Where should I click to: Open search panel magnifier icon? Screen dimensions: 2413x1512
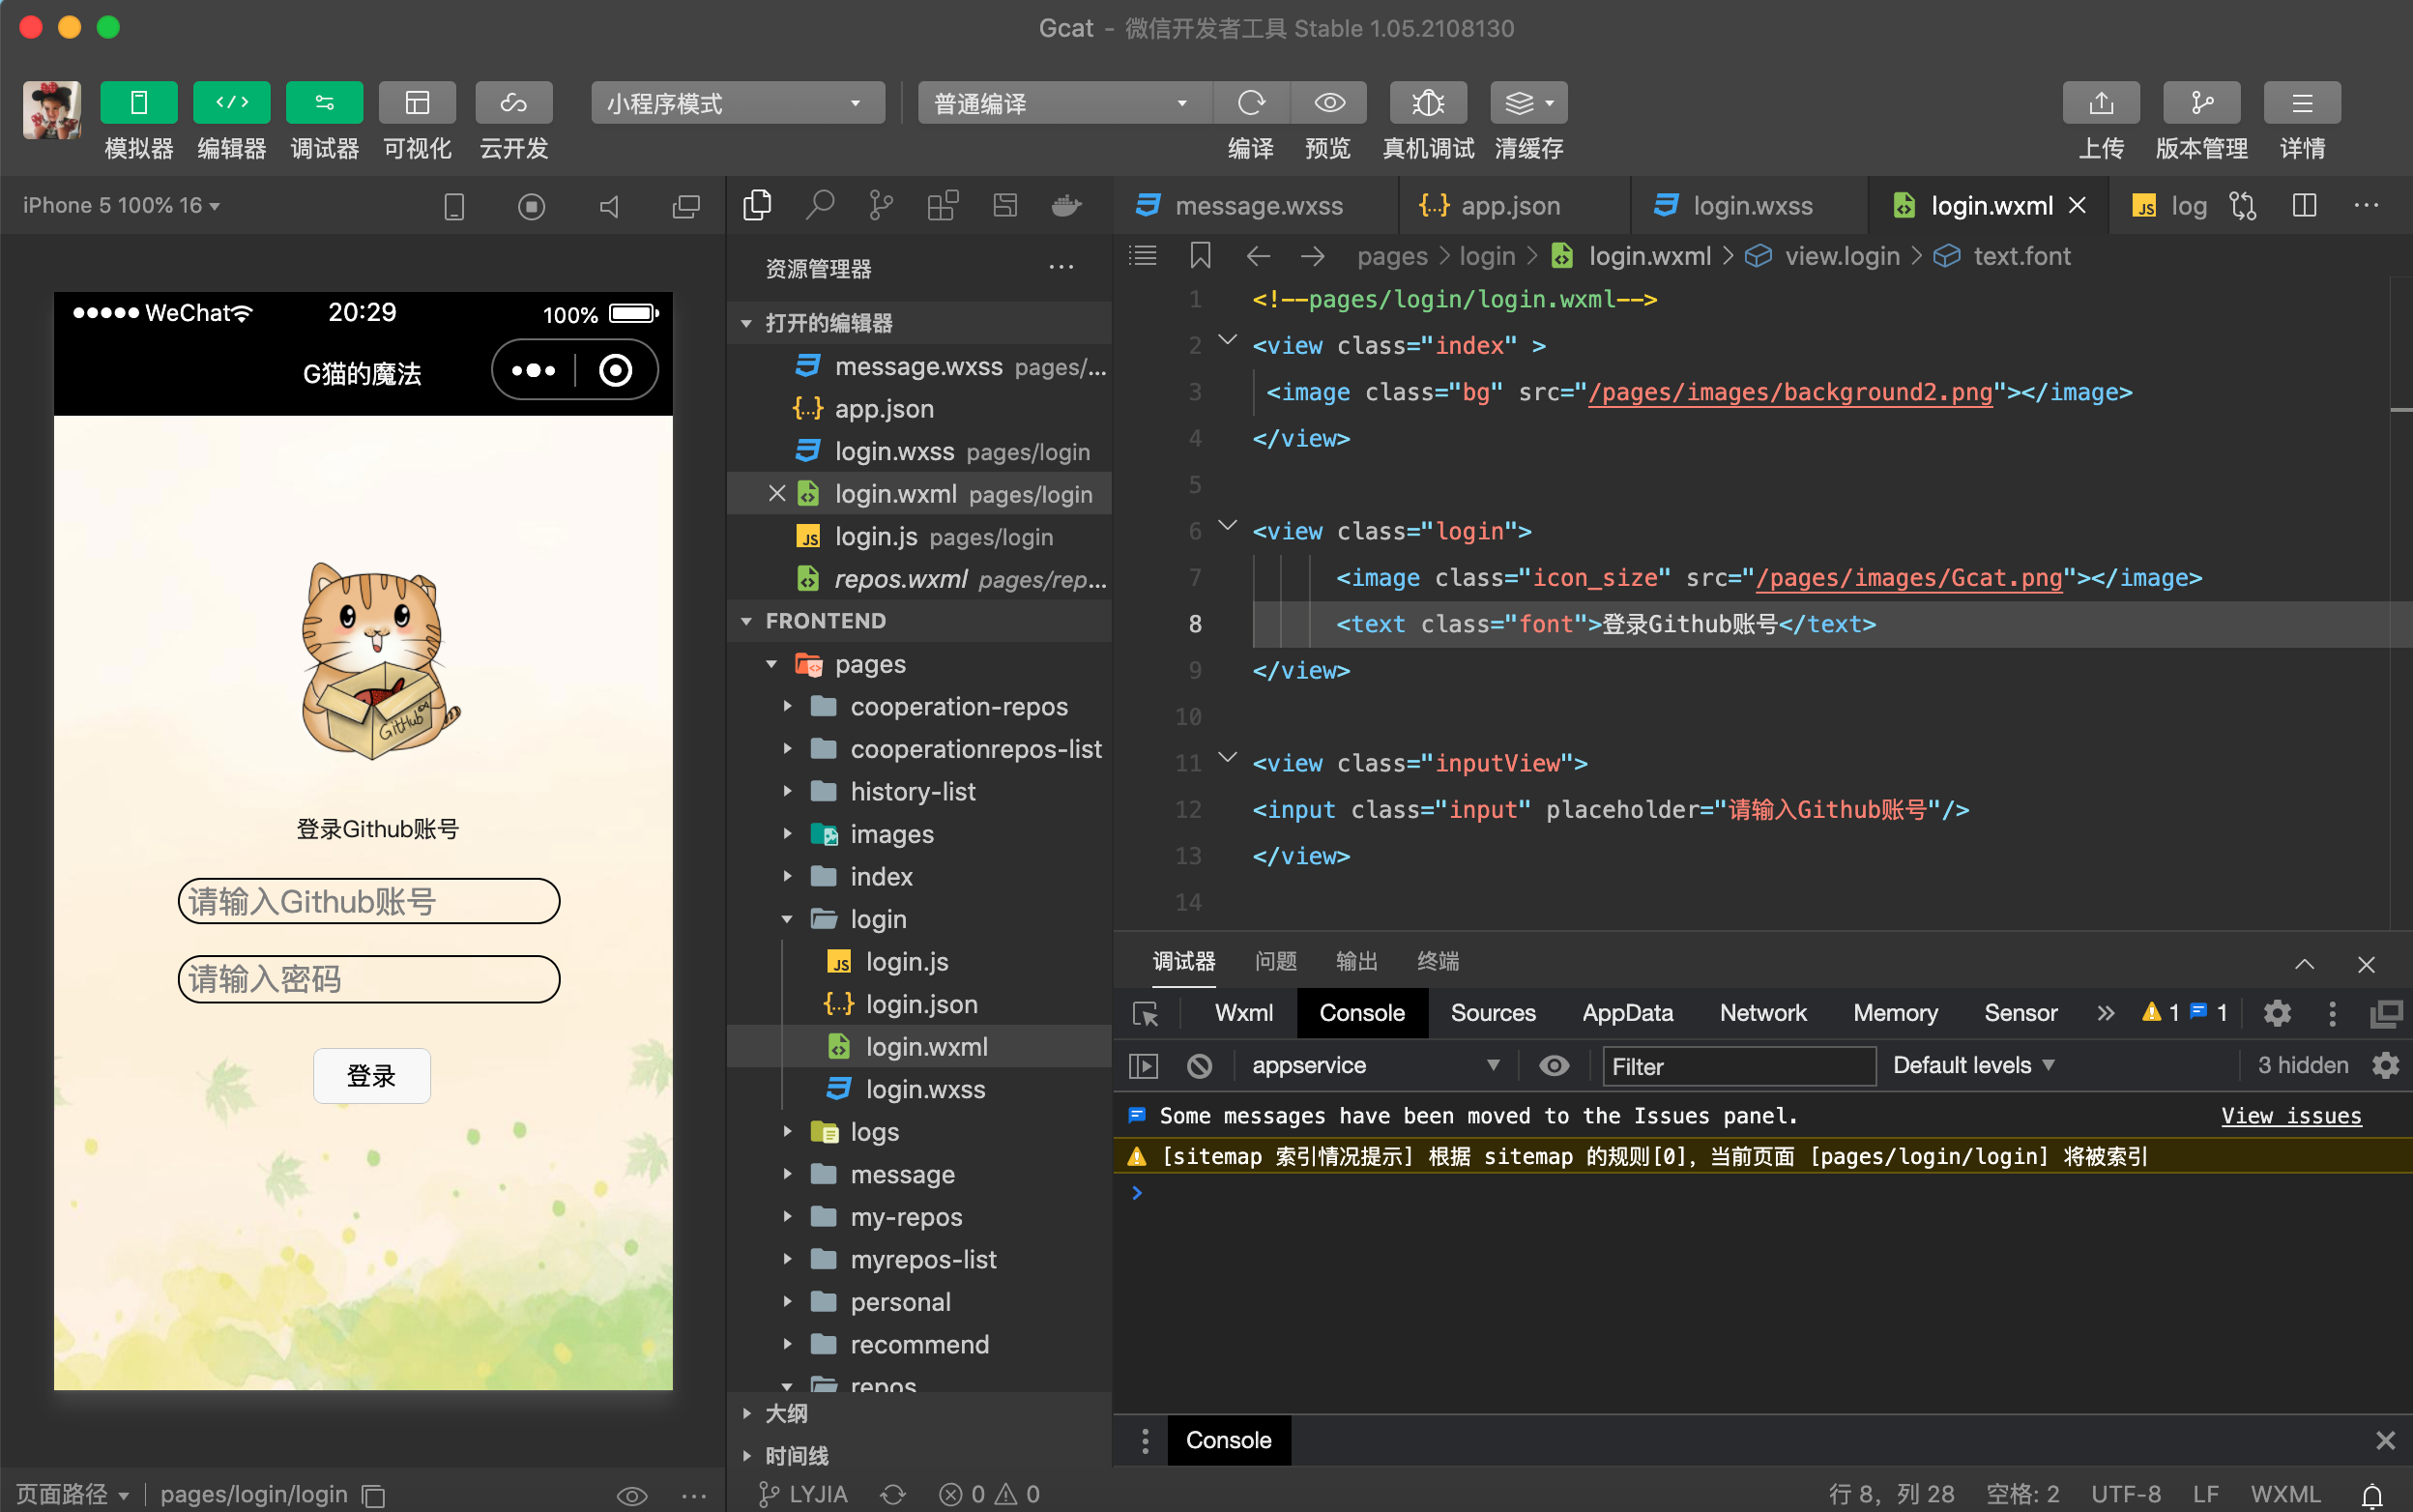819,206
